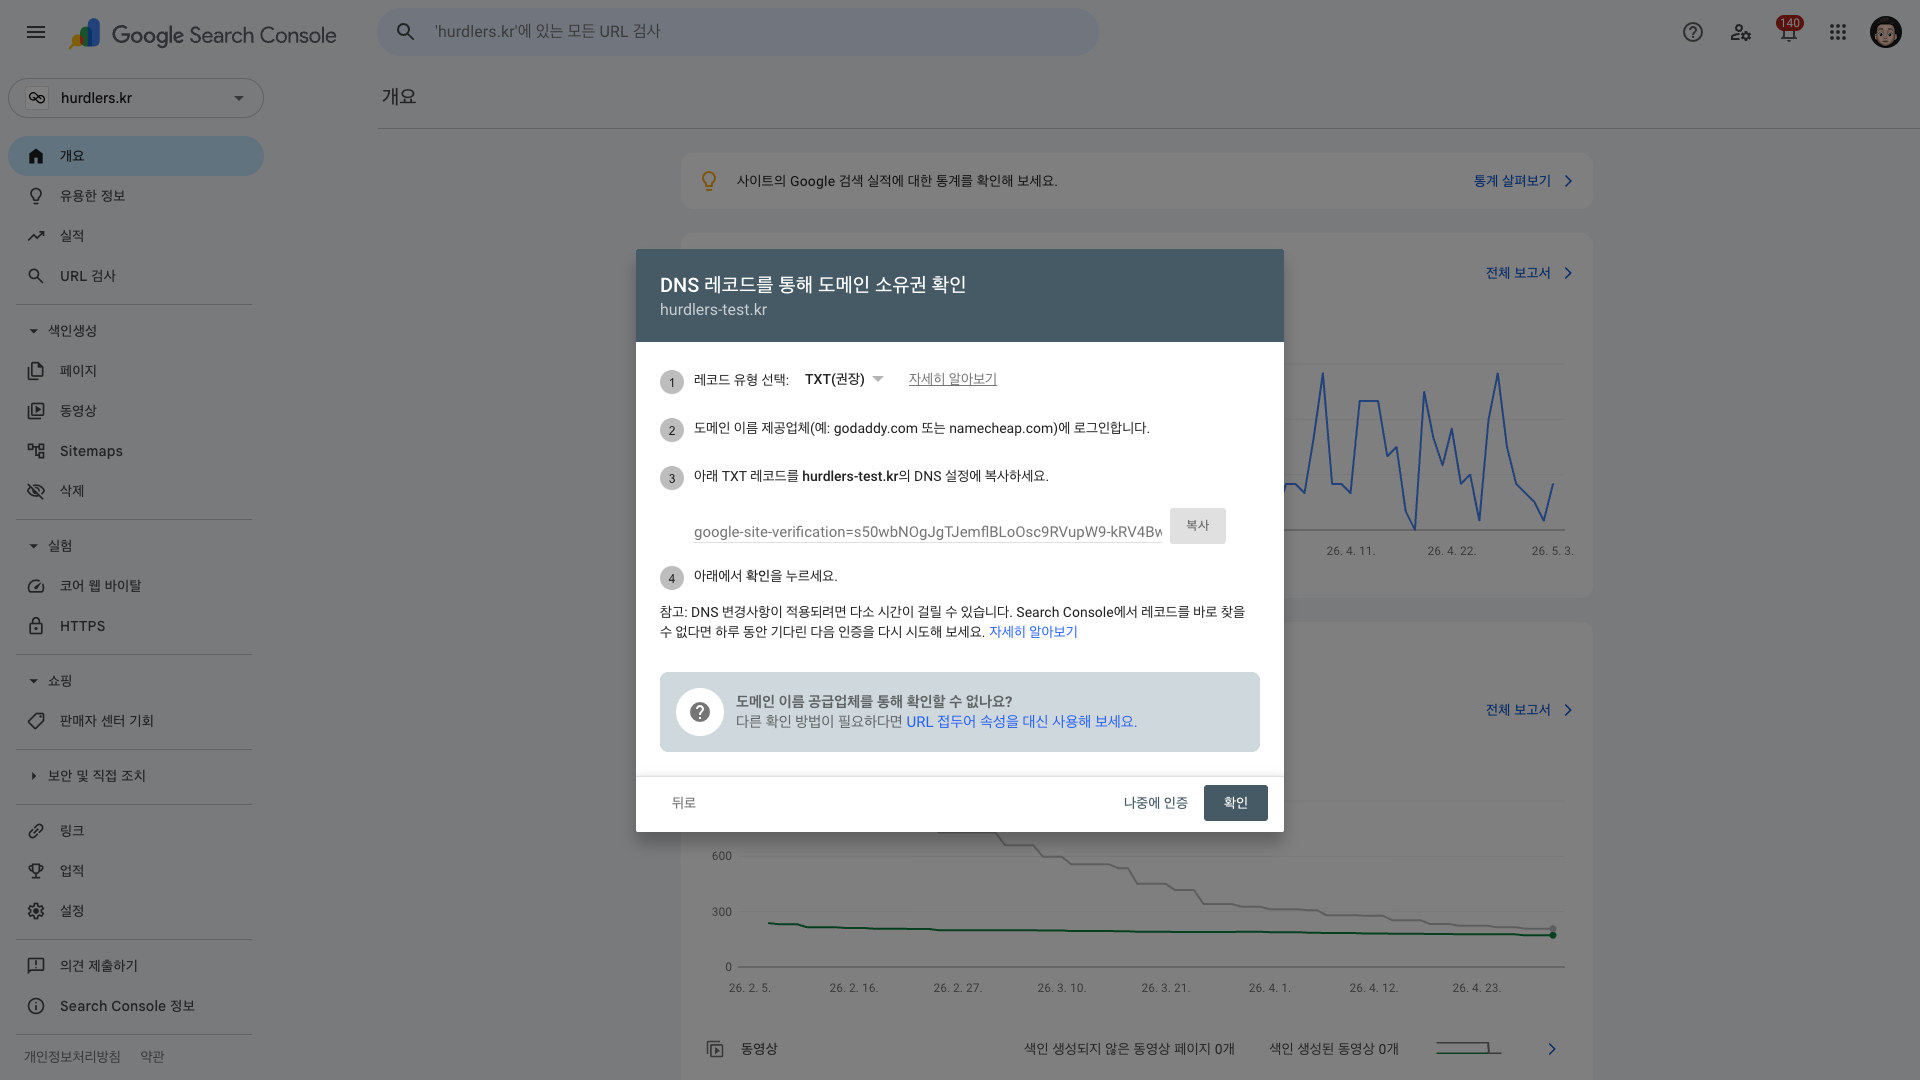Select Sitemaps in the sidebar
Screen dimensions: 1920x1080
tap(136, 451)
